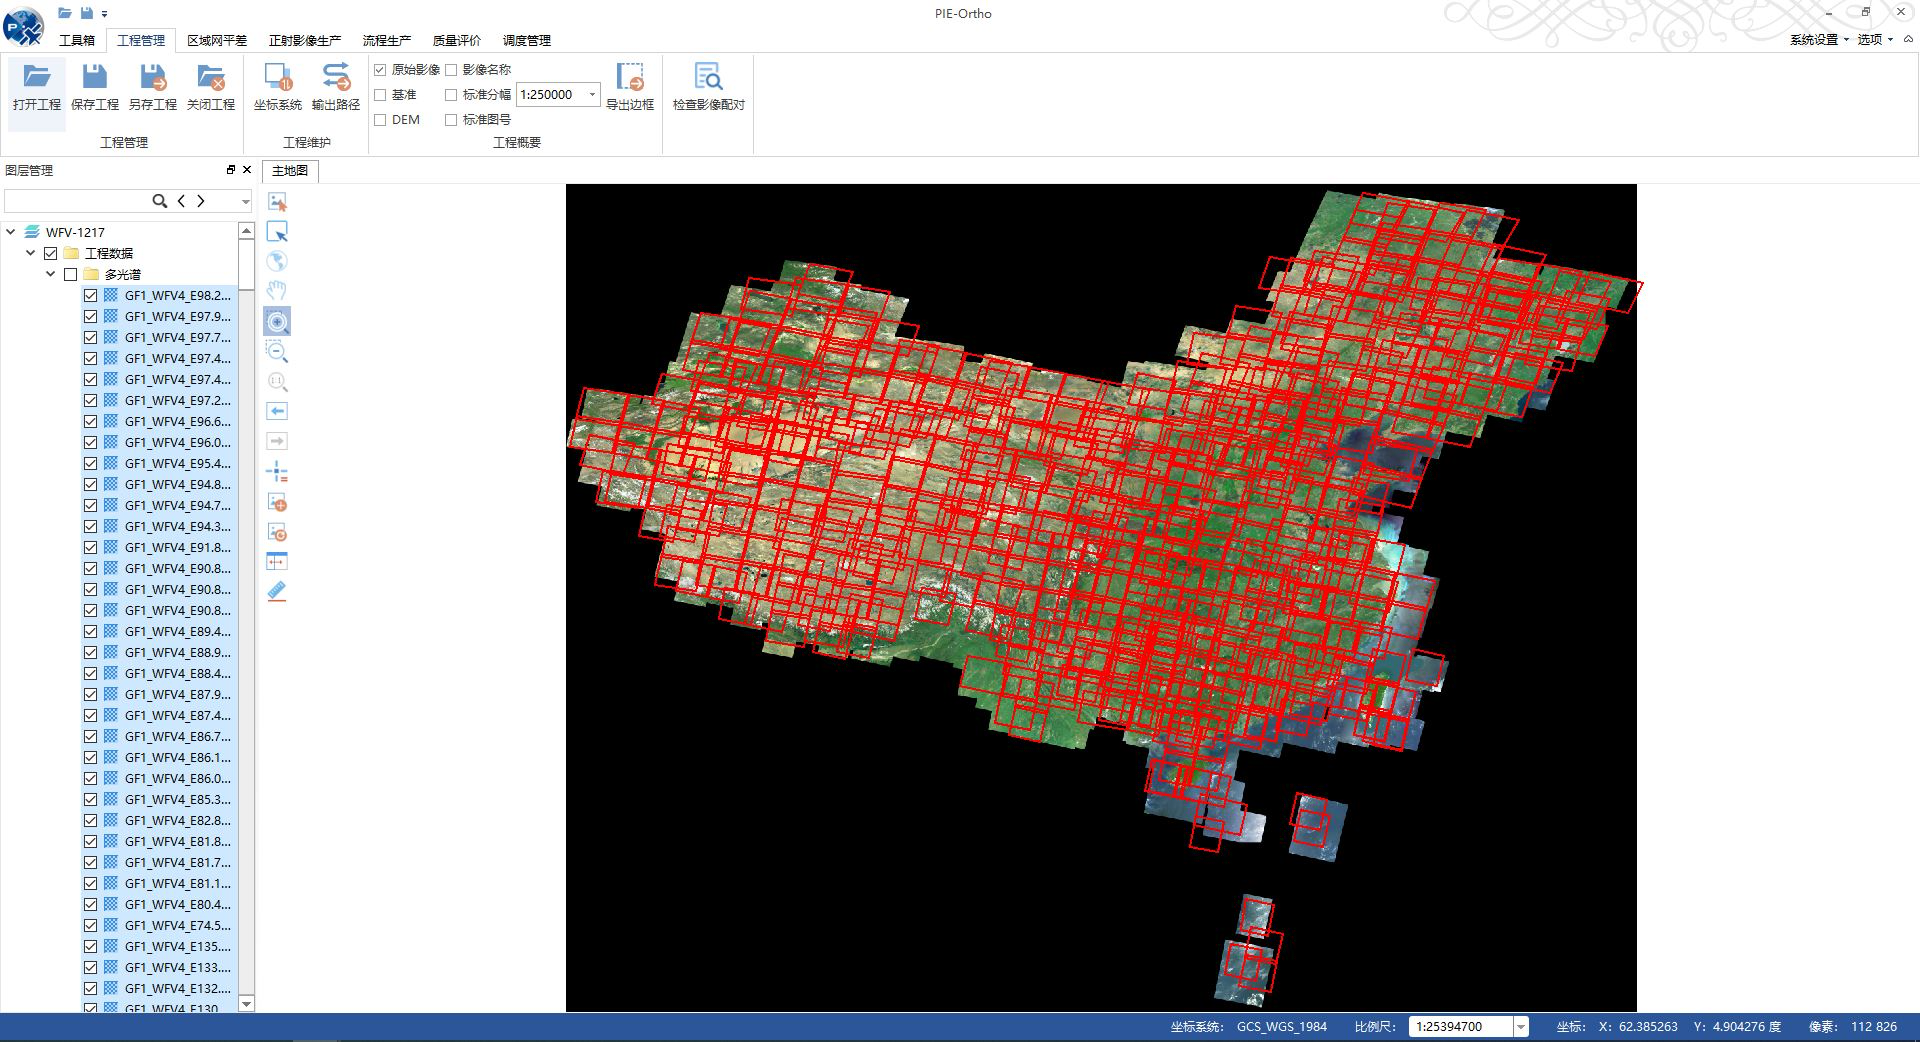The height and width of the screenshot is (1042, 1920).
Task: Switch to 区域网平差 ribbon tab
Action: pos(217,41)
